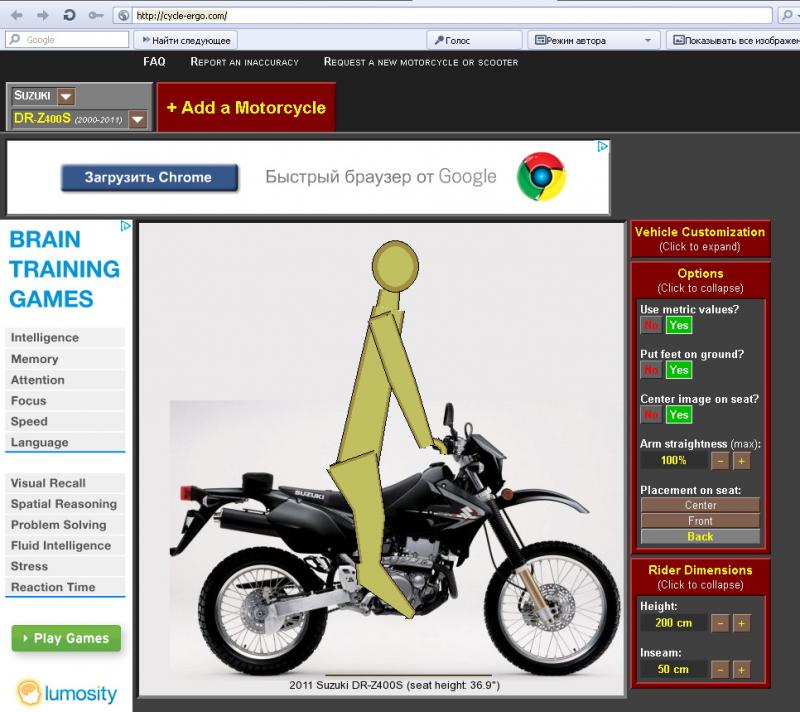Click the Chrome logo in the banner ad
Image resolution: width=800 pixels, height=712 pixels.
pyautogui.click(x=541, y=176)
